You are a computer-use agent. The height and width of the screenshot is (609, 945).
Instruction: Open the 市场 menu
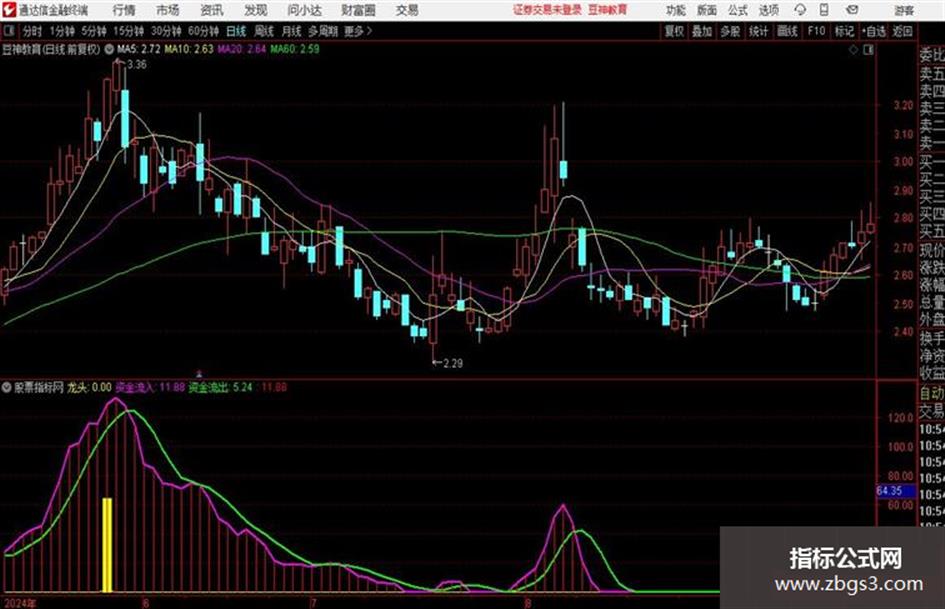[168, 10]
